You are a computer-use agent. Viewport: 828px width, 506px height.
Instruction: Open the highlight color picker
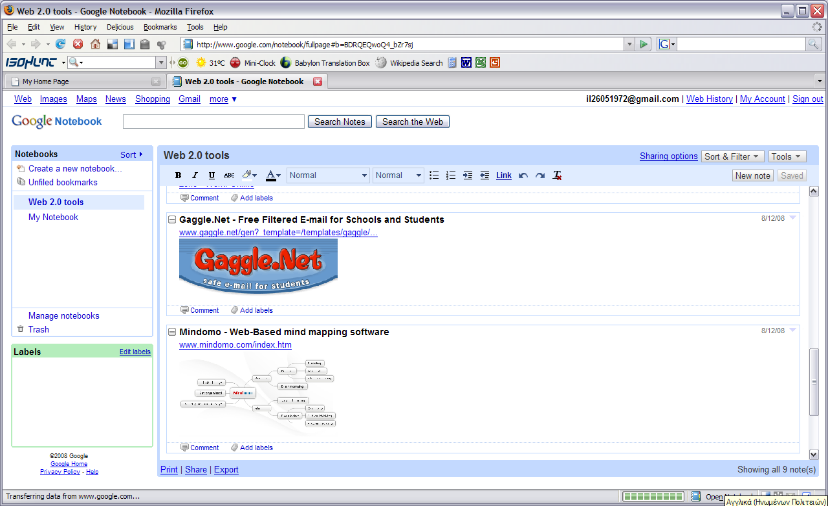[249, 175]
